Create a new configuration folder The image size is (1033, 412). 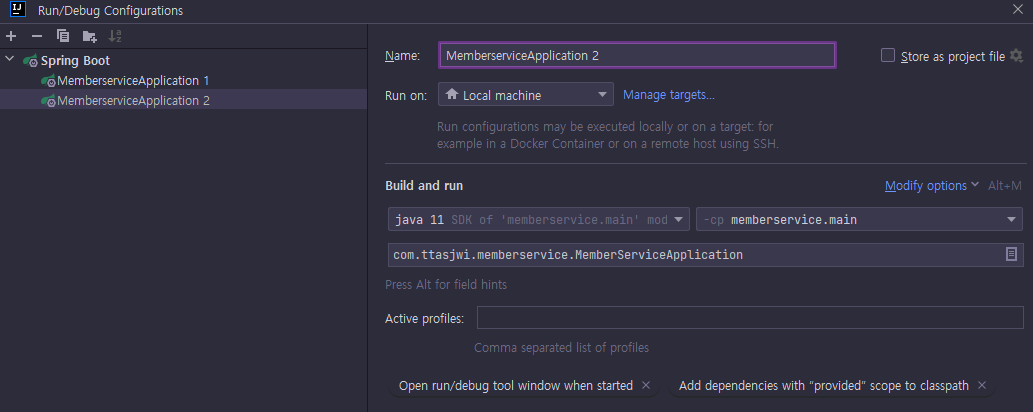(90, 36)
